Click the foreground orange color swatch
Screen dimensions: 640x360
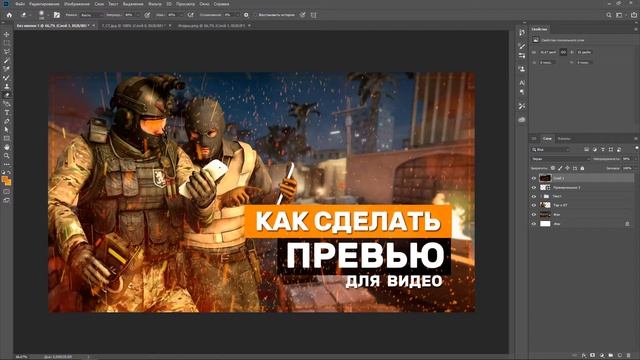click(x=5, y=179)
